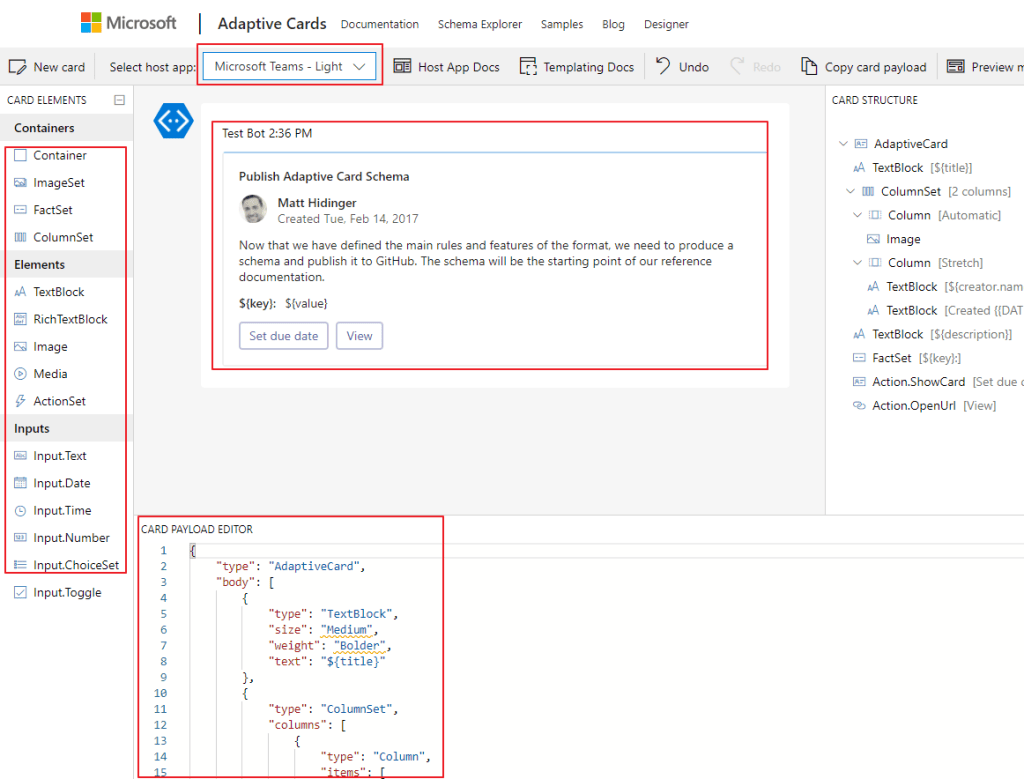Click the New card icon
This screenshot has height=779, width=1024.
tap(17, 67)
